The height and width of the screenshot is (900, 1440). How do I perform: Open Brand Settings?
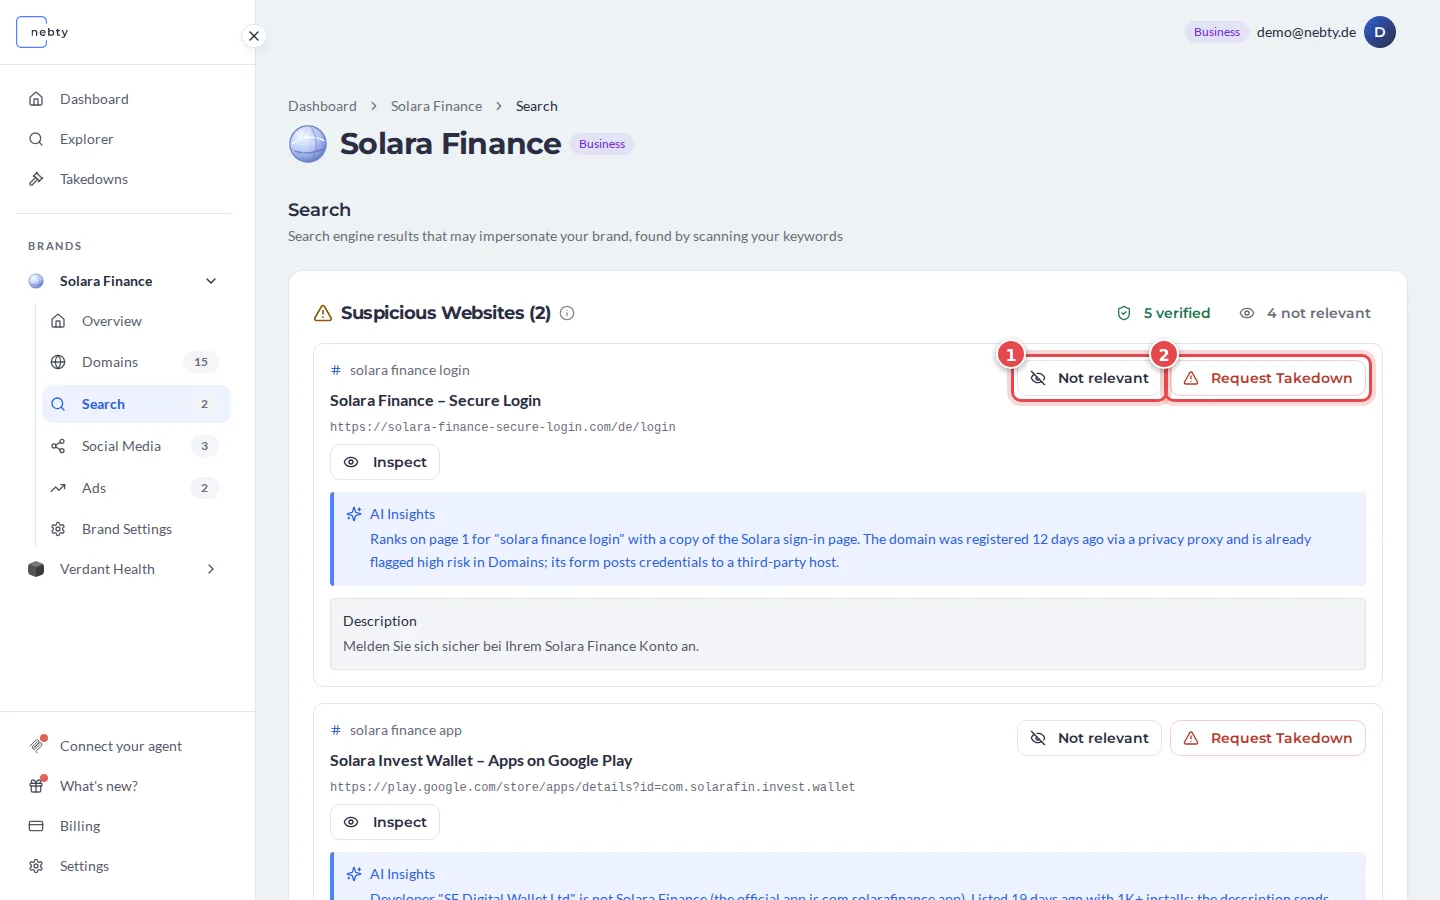pos(136,529)
